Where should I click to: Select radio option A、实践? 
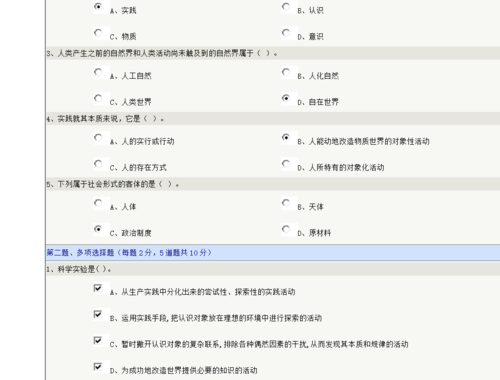click(x=98, y=6)
